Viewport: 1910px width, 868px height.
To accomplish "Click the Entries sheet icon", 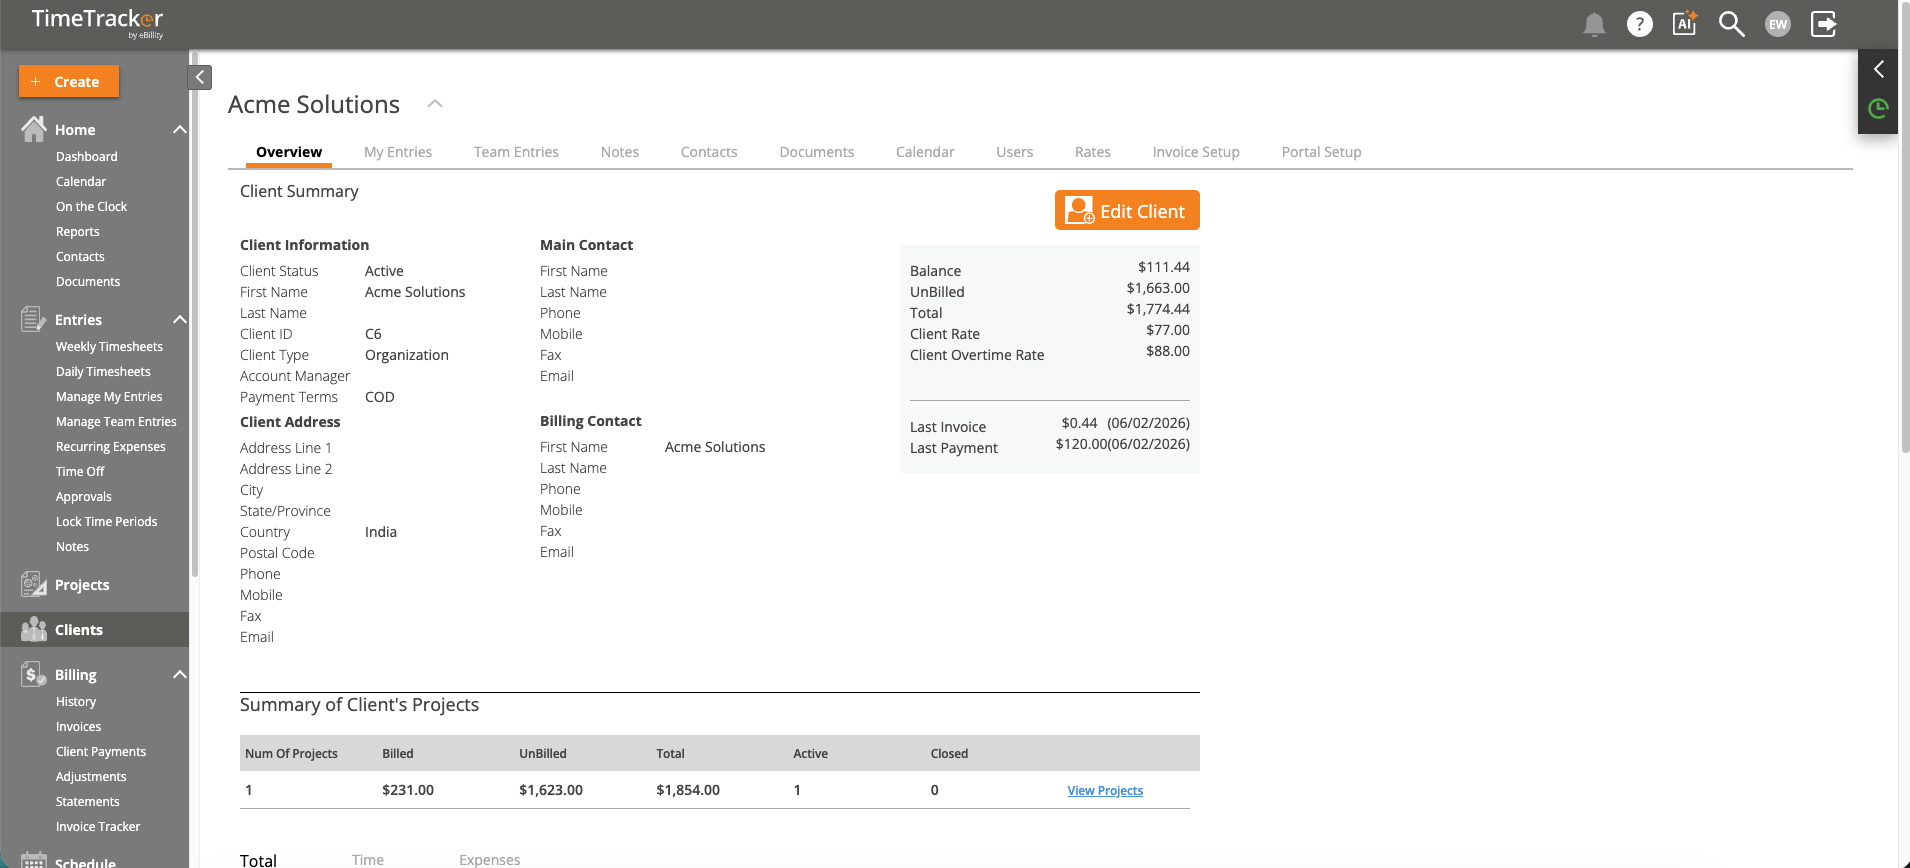I will coord(33,319).
